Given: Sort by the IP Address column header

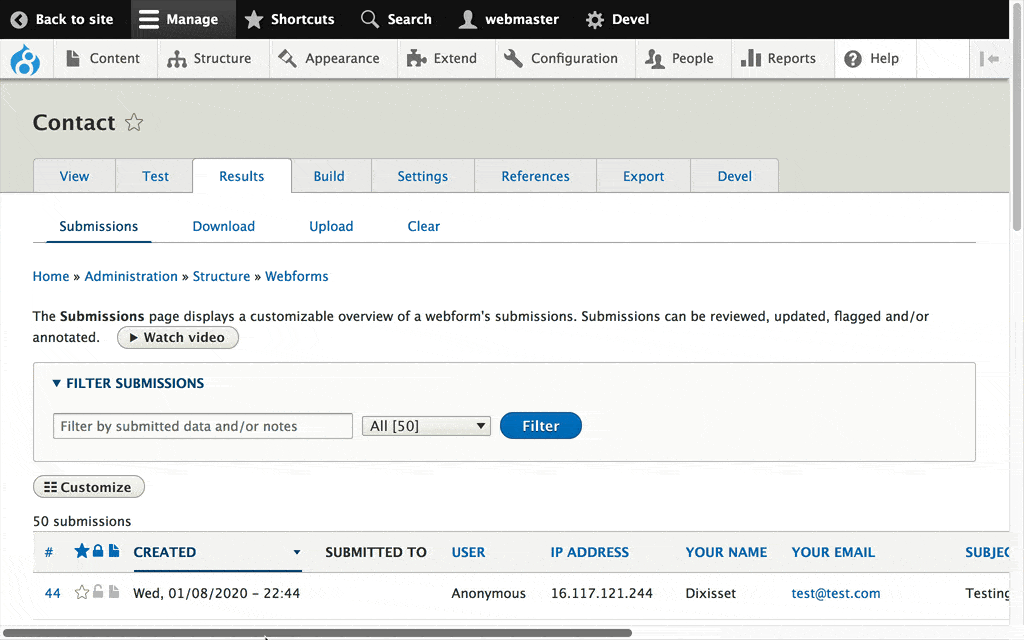Looking at the screenshot, I should (590, 552).
